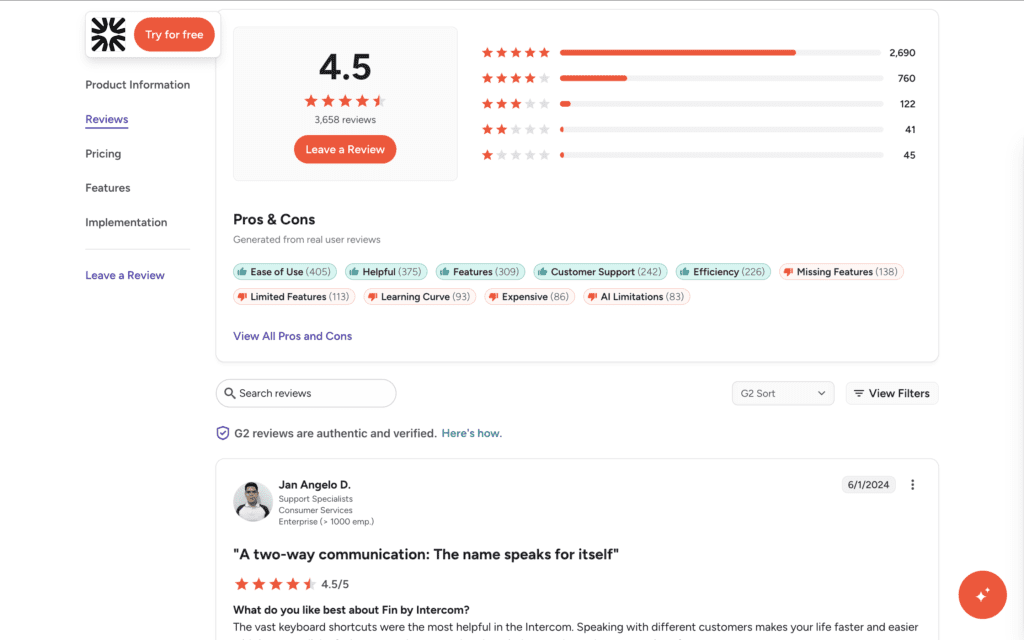Click the thumbs-down icon on Missing Features tag
This screenshot has height=640, width=1024.
[789, 271]
